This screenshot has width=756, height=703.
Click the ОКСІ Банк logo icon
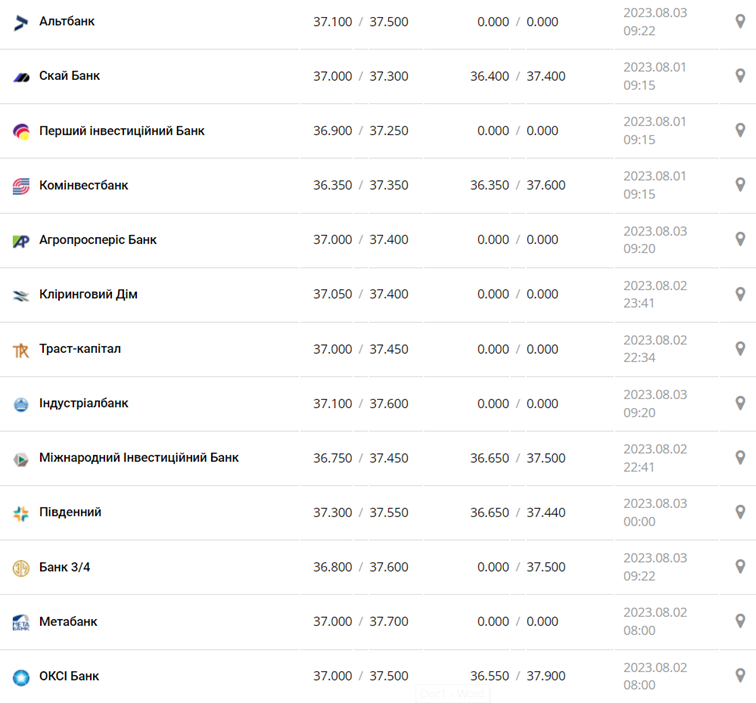(21, 677)
